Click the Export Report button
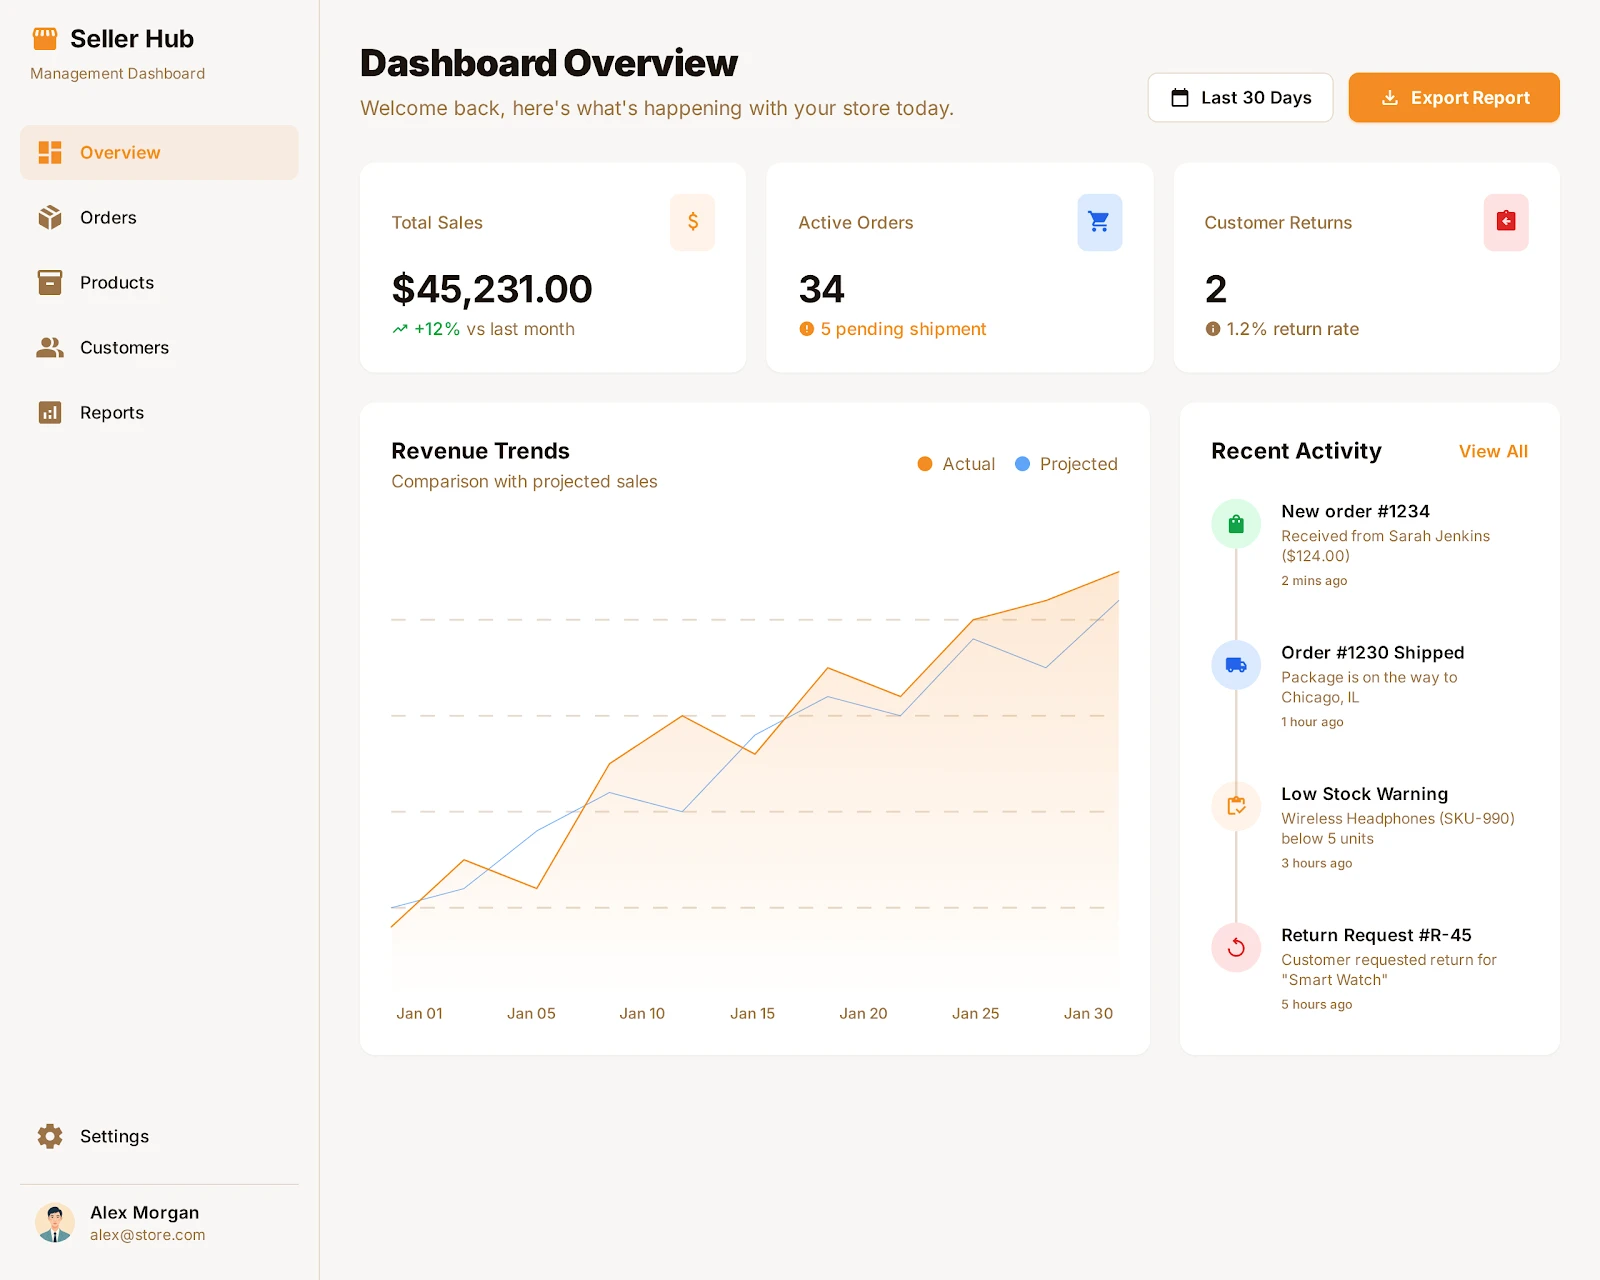Image resolution: width=1600 pixels, height=1280 pixels. (x=1454, y=97)
